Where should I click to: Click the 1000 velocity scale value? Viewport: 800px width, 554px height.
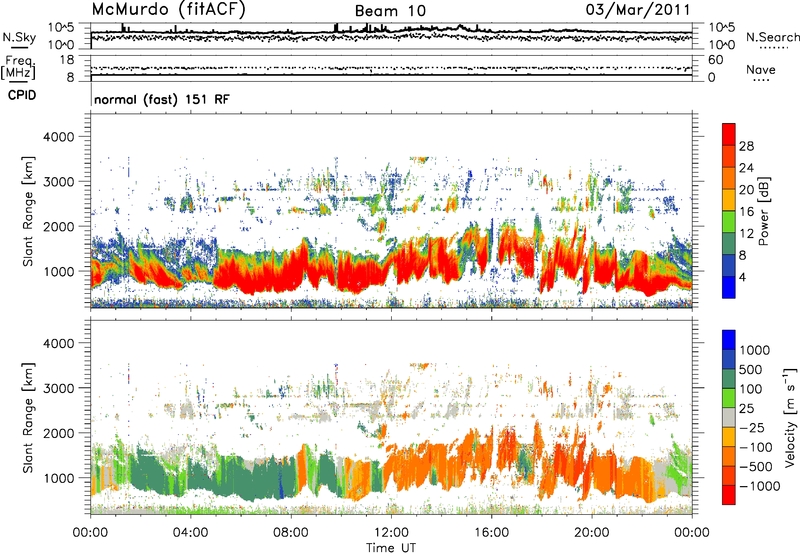click(755, 350)
